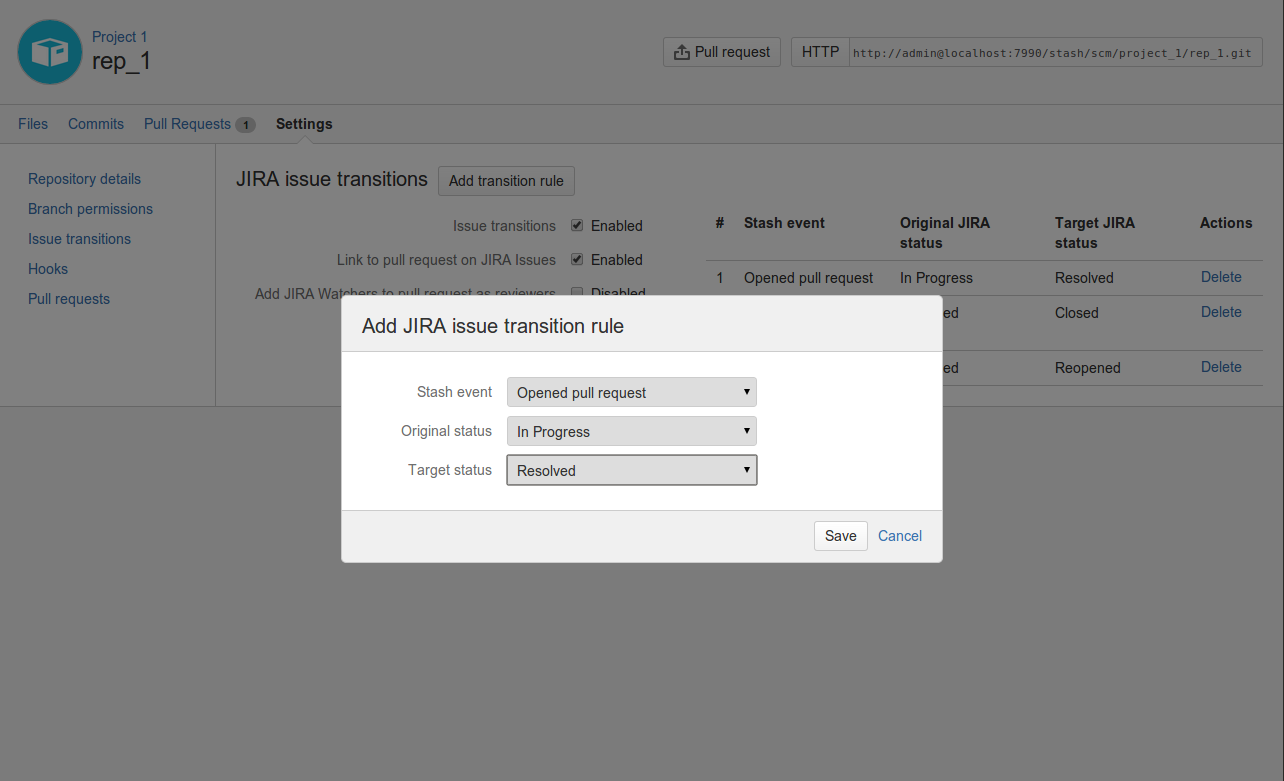The width and height of the screenshot is (1284, 781).
Task: Click 'Closed' target status cell
Action: (x=1077, y=313)
